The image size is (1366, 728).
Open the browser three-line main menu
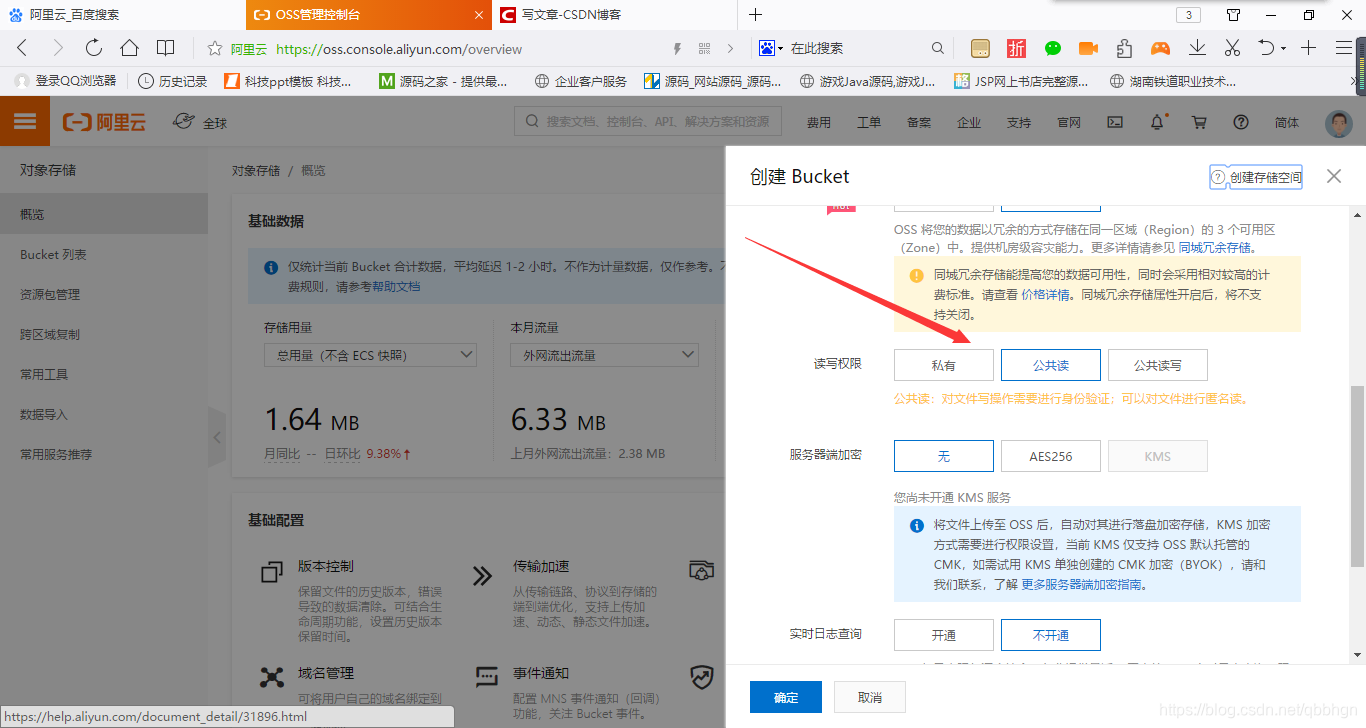click(1344, 48)
